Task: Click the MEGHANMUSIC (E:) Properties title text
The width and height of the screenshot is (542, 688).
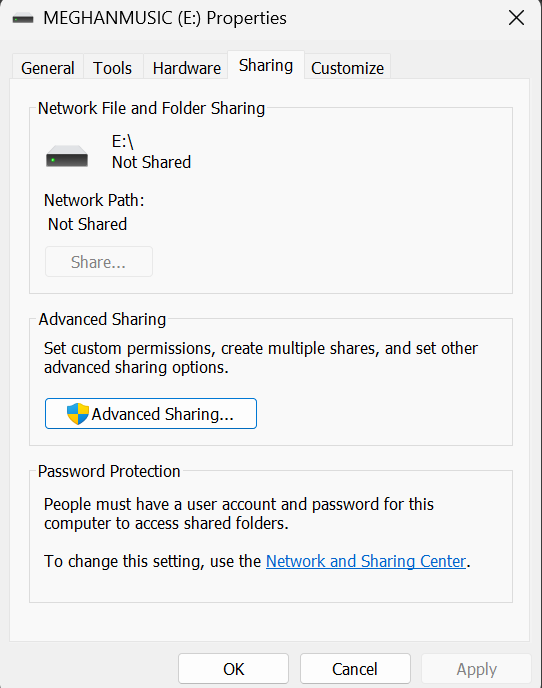Action: pyautogui.click(x=165, y=18)
